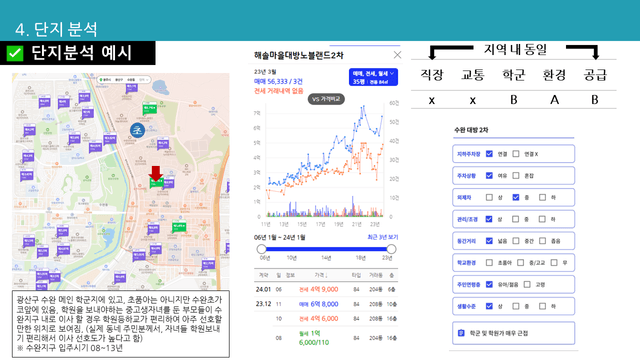
Task: Check the 외제차 상 checkbox
Action: [489, 197]
